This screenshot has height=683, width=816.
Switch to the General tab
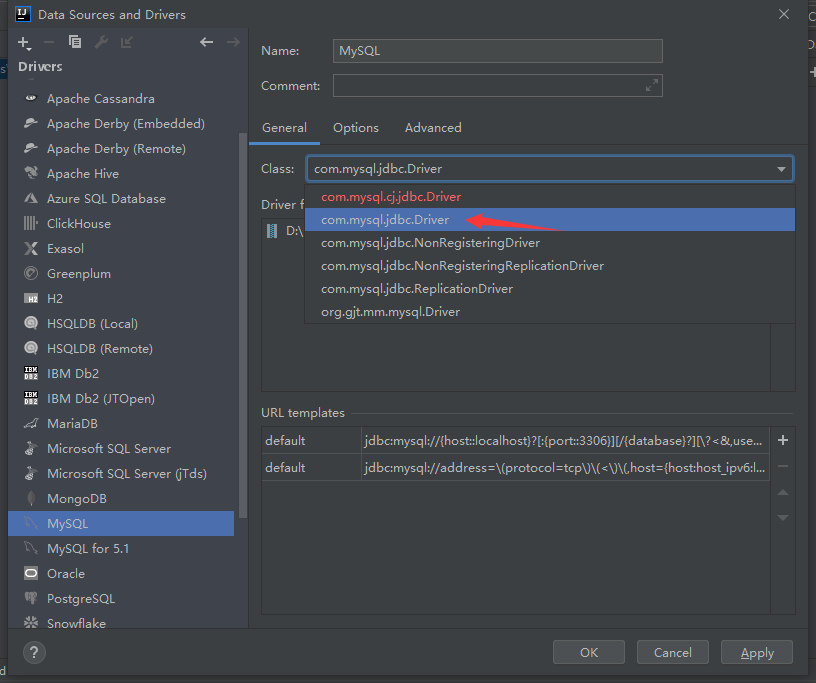click(x=284, y=128)
